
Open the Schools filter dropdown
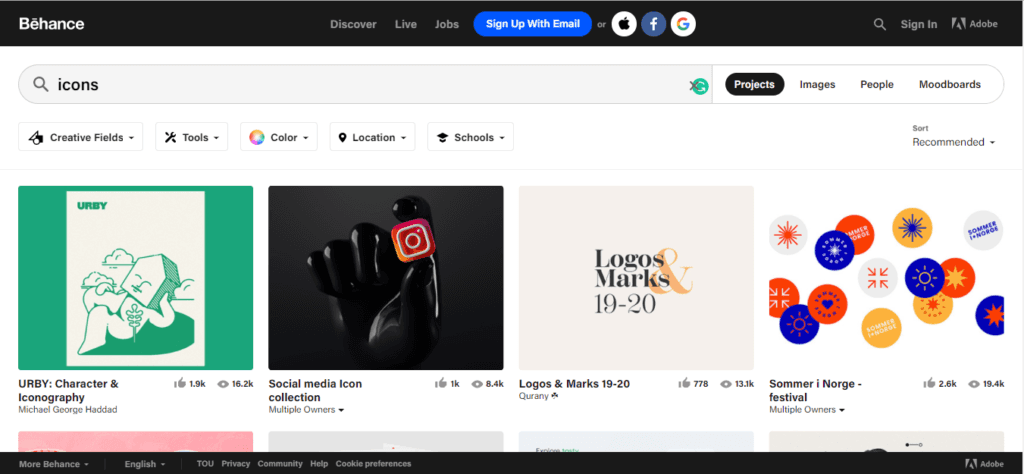click(470, 137)
